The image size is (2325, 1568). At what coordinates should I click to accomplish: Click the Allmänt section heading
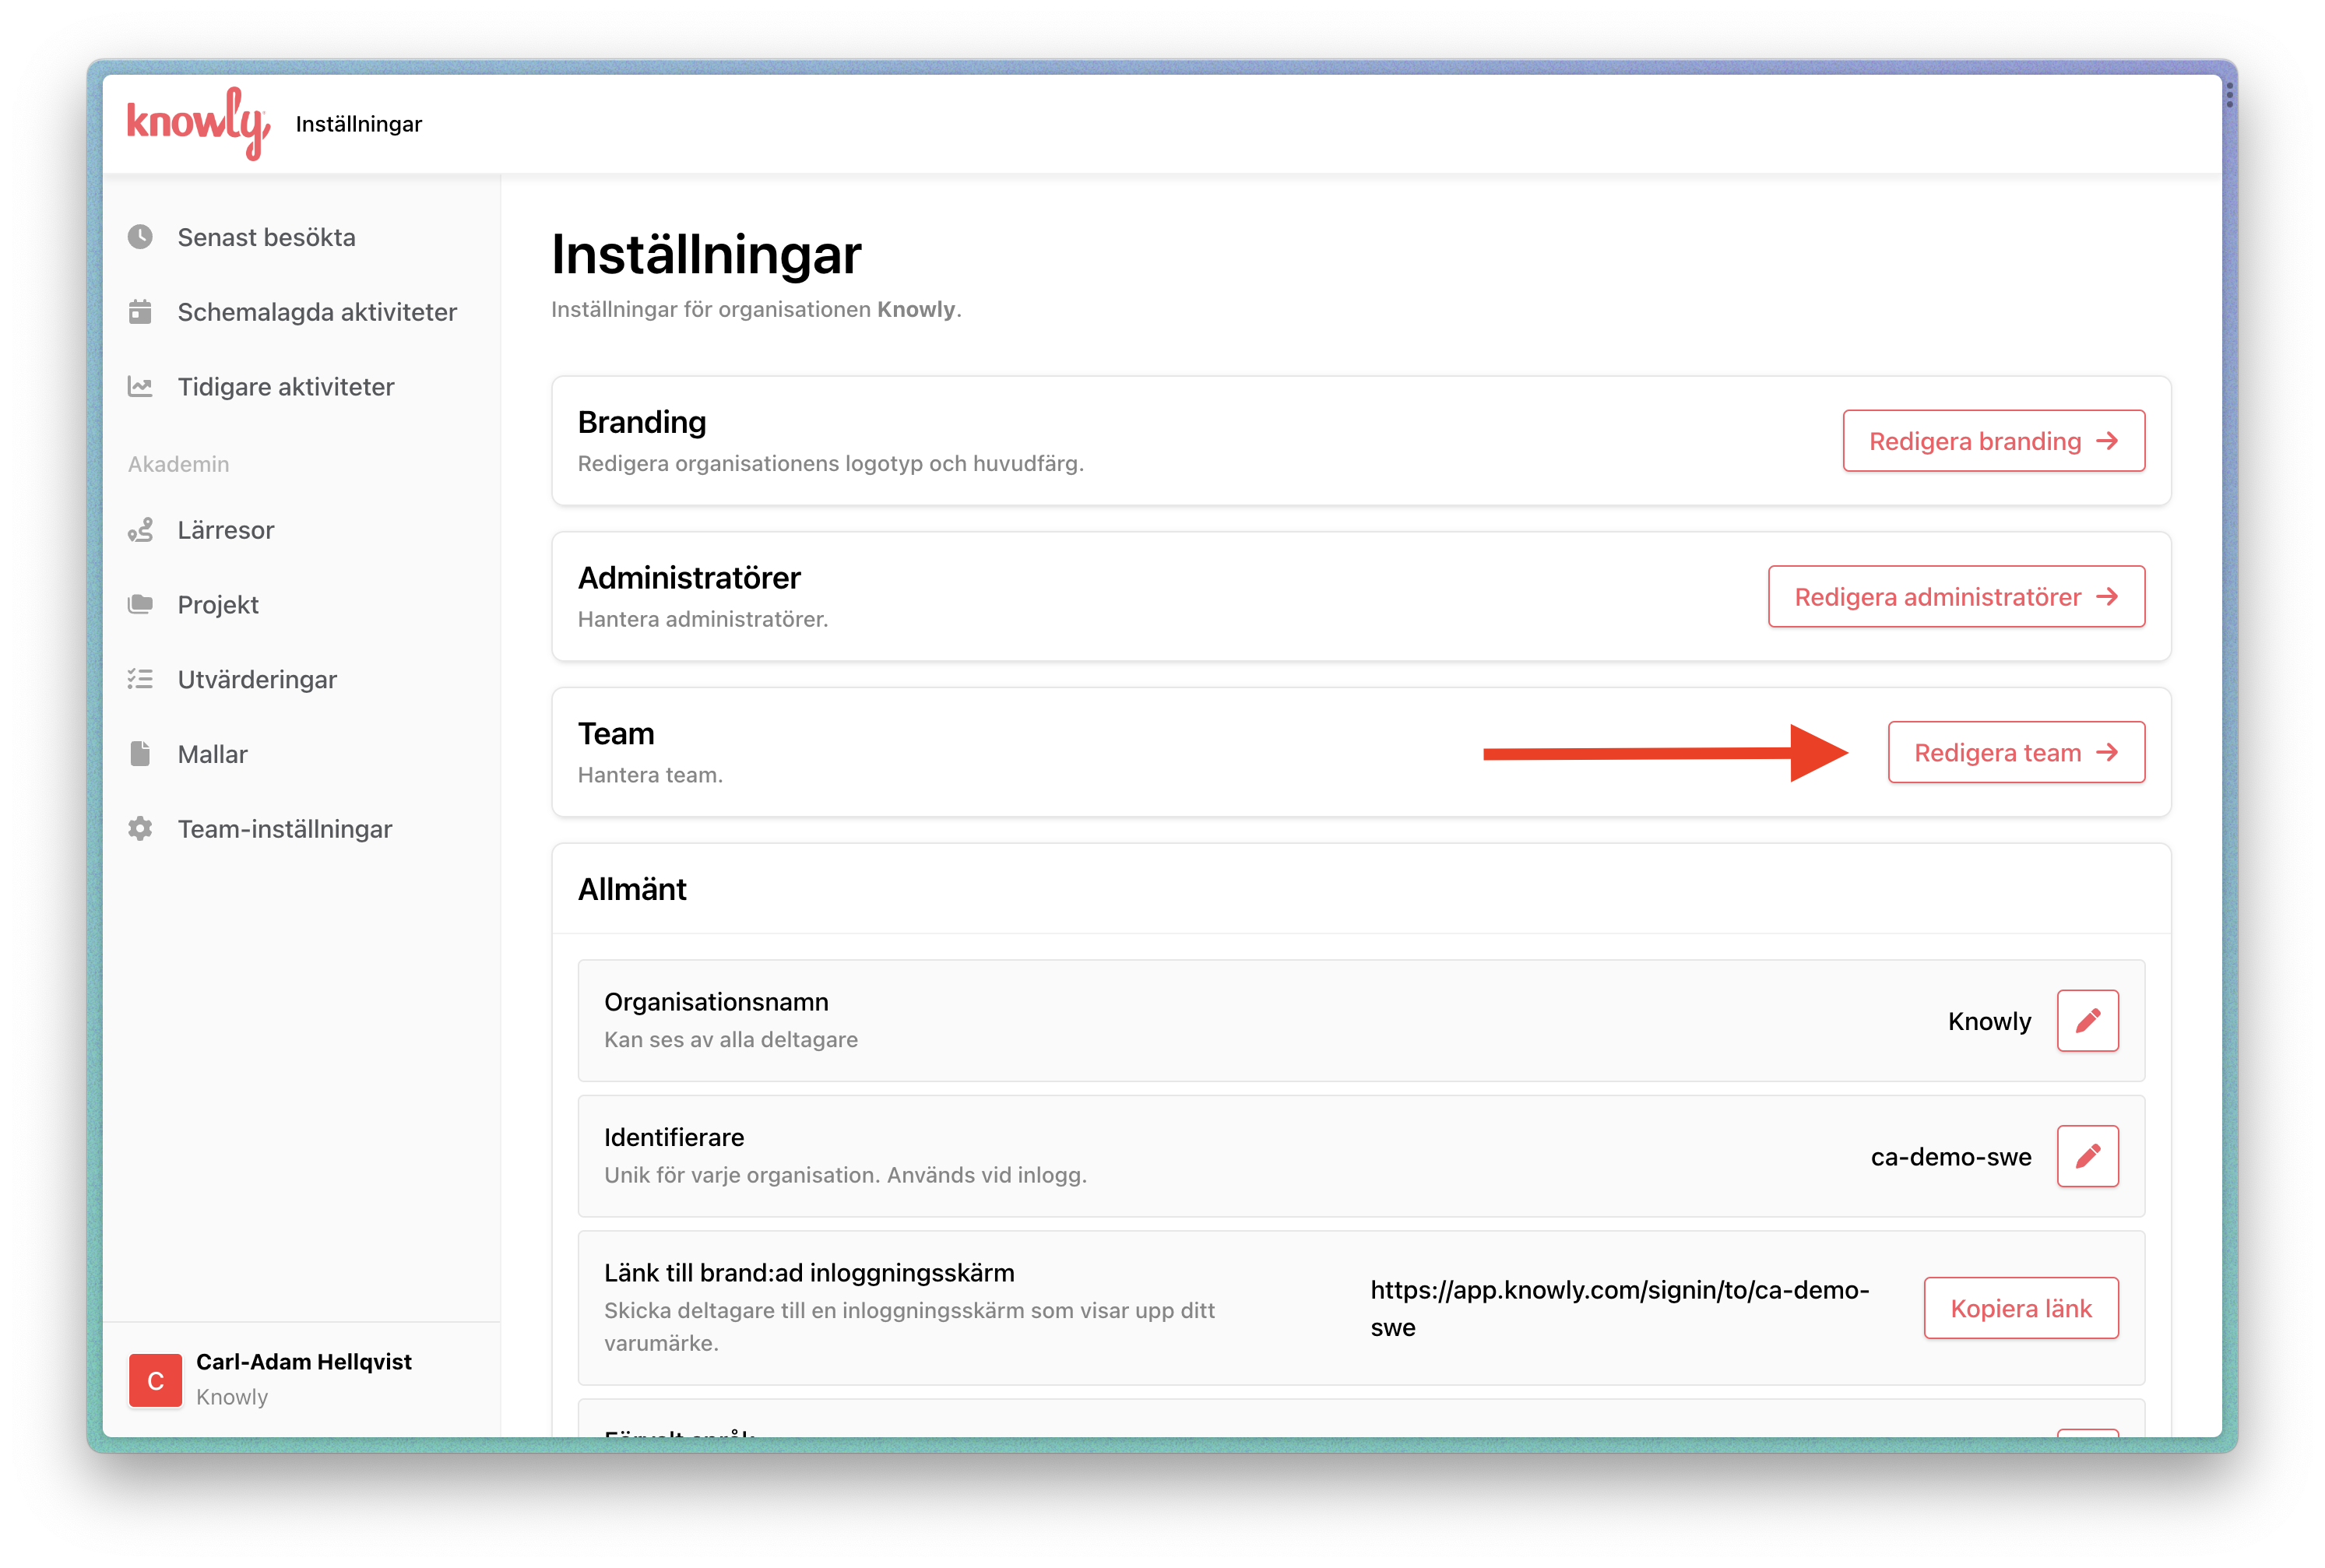click(632, 889)
